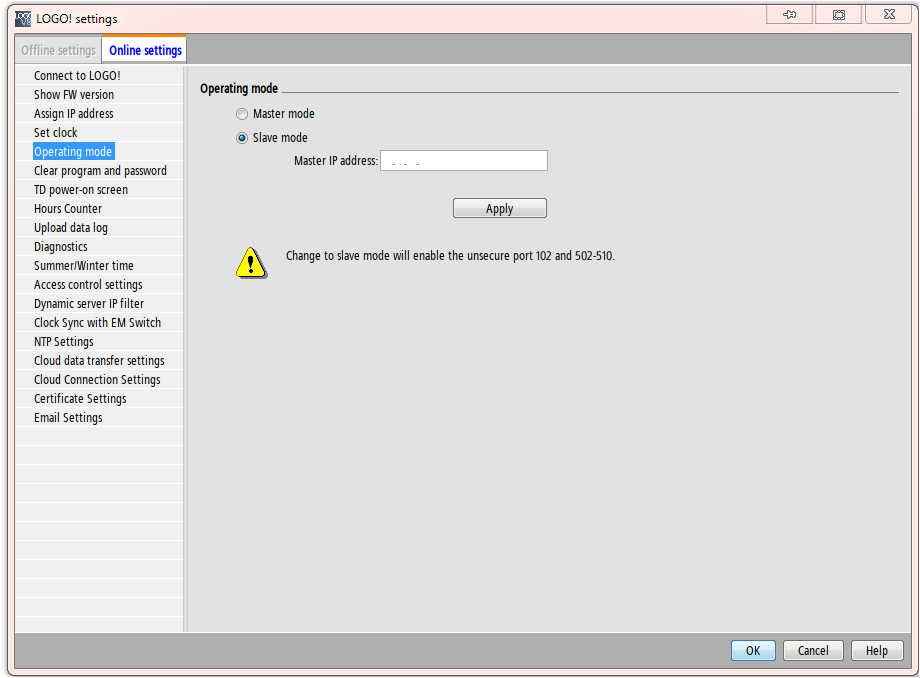
Task: Select Set clock entry
Action: (x=55, y=133)
